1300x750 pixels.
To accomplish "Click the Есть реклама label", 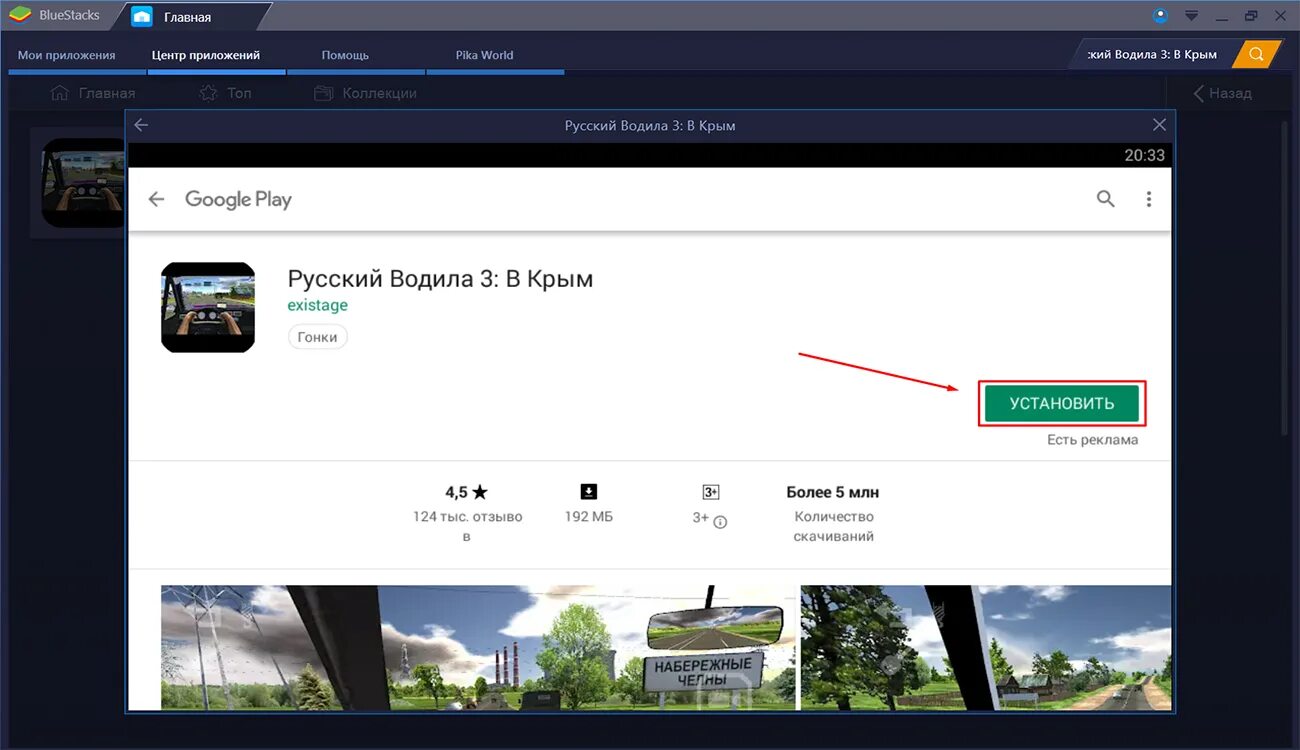I will point(1092,440).
